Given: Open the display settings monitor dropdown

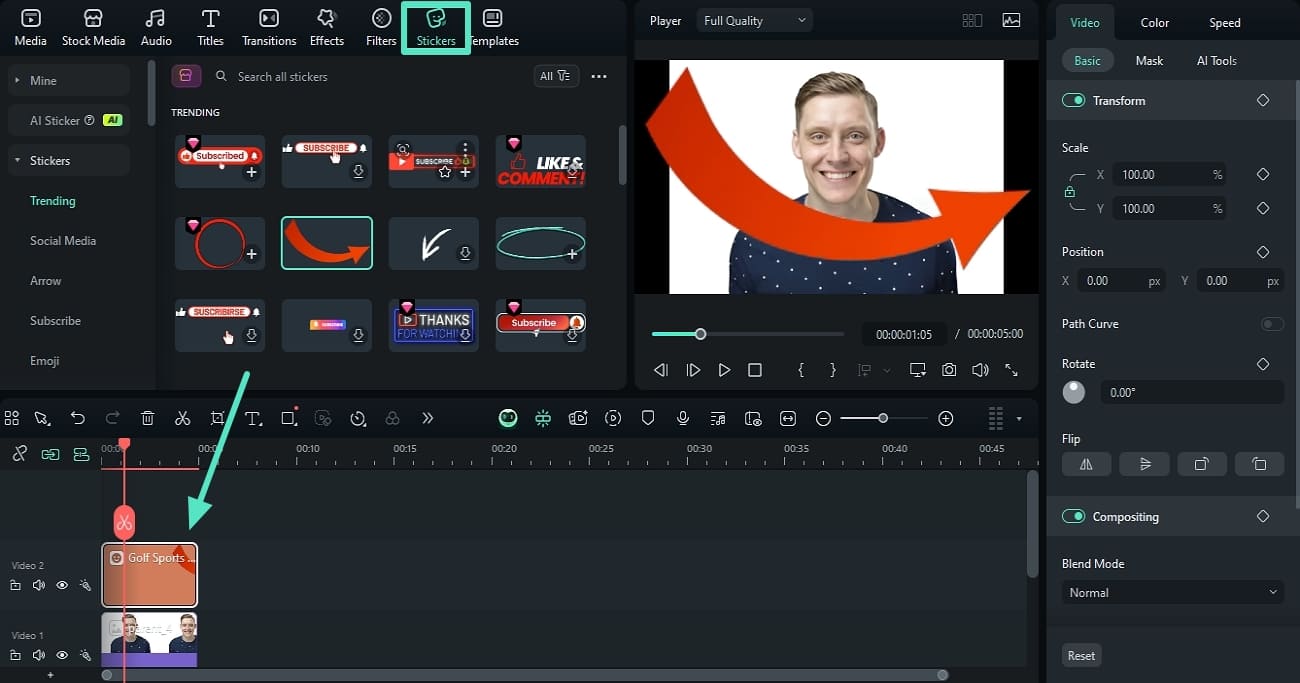Looking at the screenshot, I should (x=917, y=370).
